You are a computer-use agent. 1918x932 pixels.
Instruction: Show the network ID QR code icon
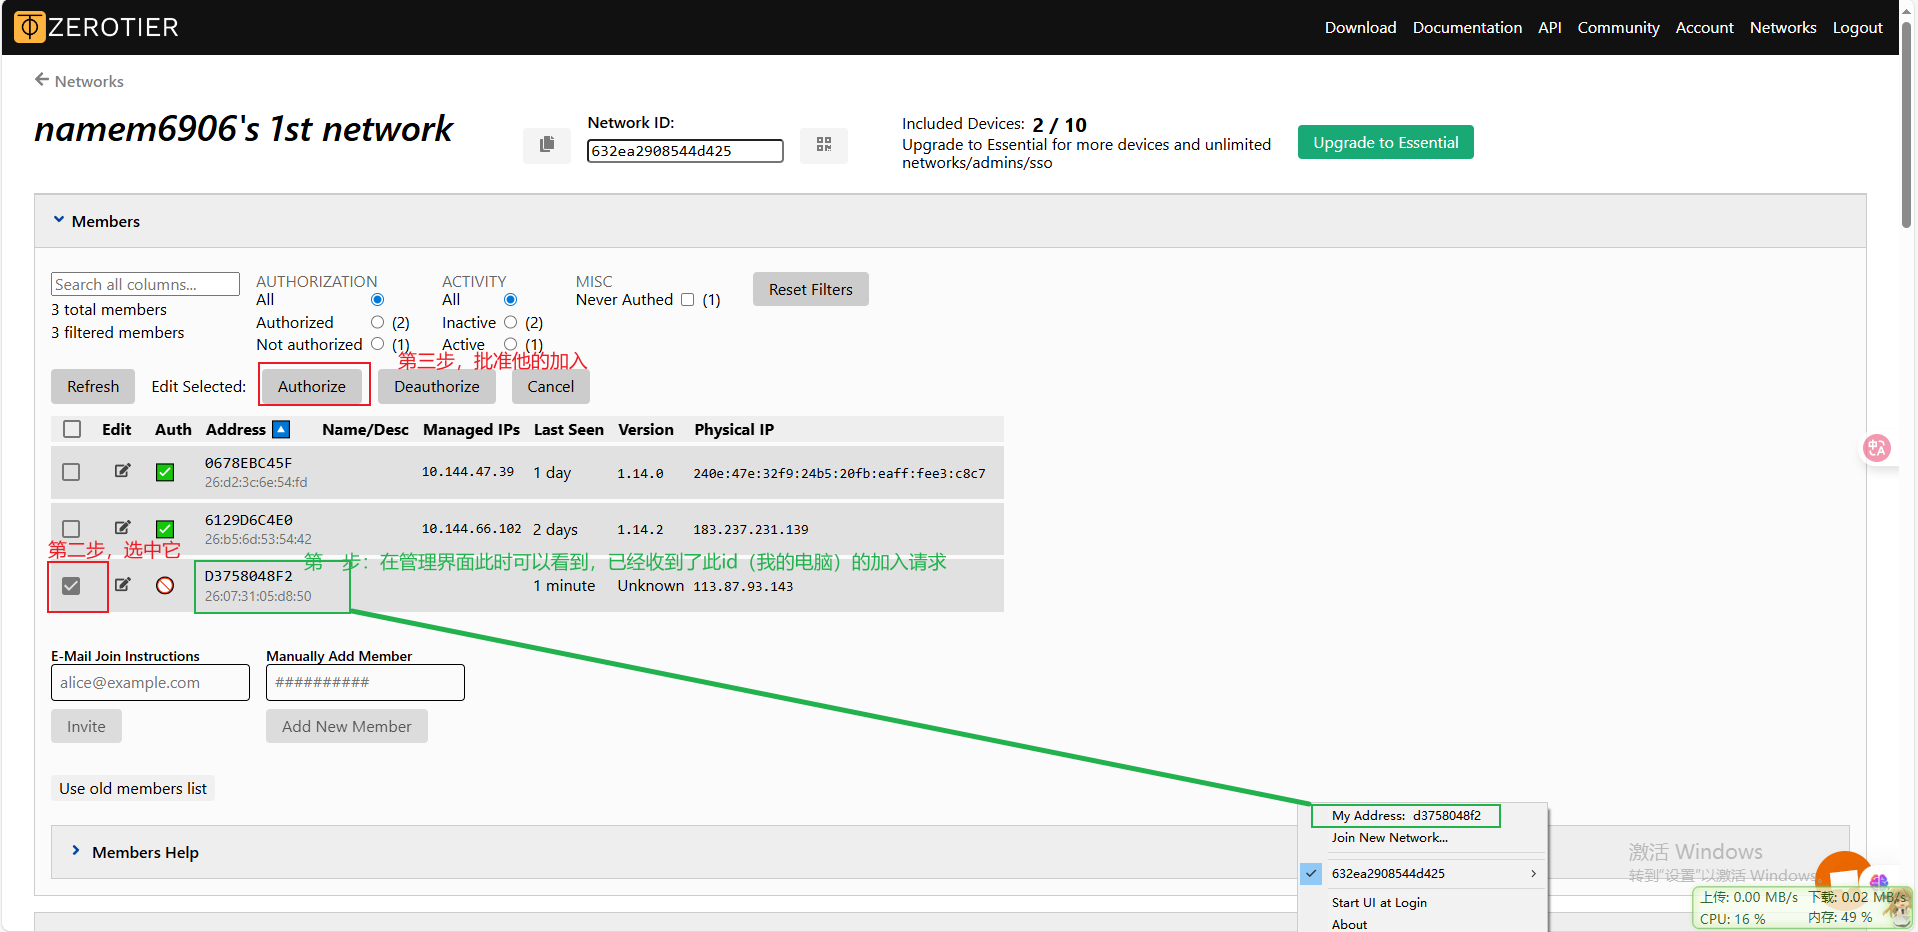[824, 145]
